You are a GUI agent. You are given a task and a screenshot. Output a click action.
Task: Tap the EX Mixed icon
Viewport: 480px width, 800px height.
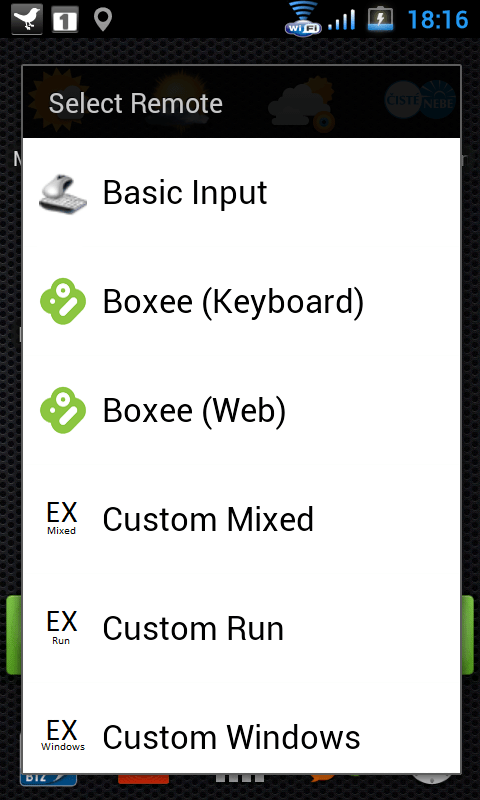click(62, 518)
